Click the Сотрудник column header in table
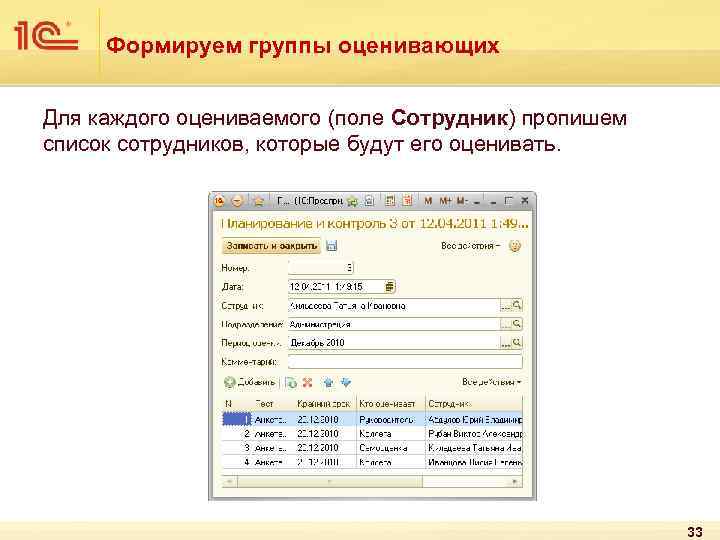The height and width of the screenshot is (540, 720). [x=474, y=404]
